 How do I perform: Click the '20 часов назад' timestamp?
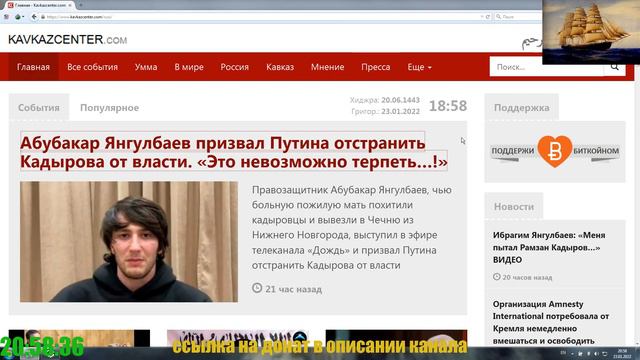(527, 277)
